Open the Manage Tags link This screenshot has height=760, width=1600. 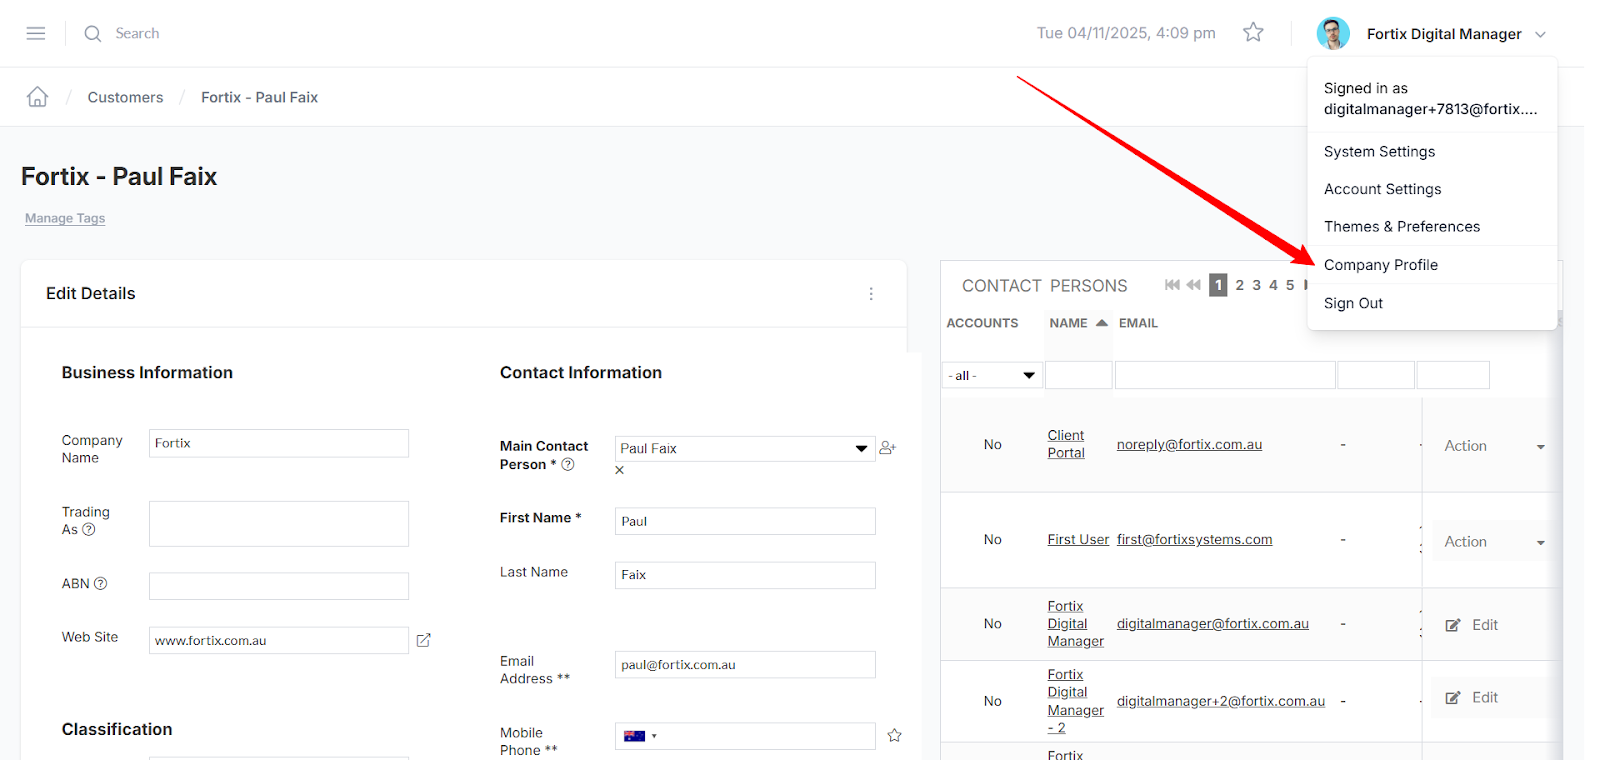[x=65, y=218]
